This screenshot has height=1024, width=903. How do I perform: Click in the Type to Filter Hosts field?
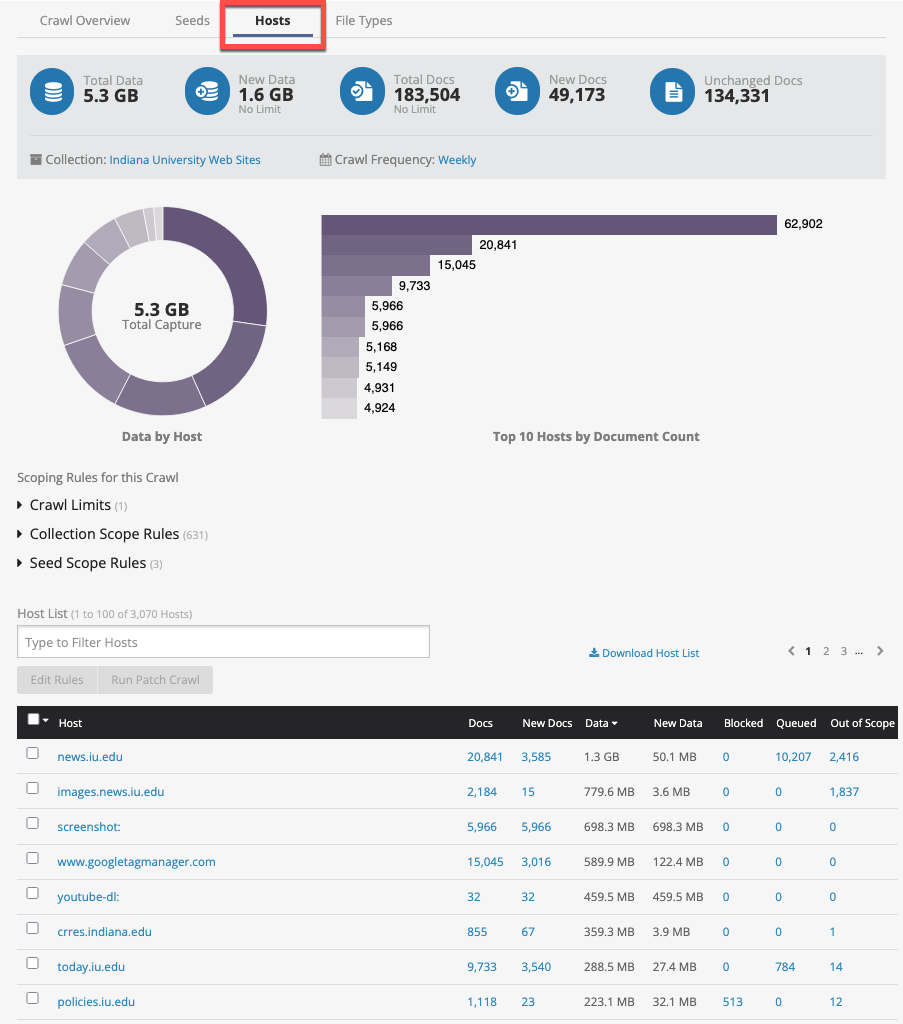[x=223, y=642]
